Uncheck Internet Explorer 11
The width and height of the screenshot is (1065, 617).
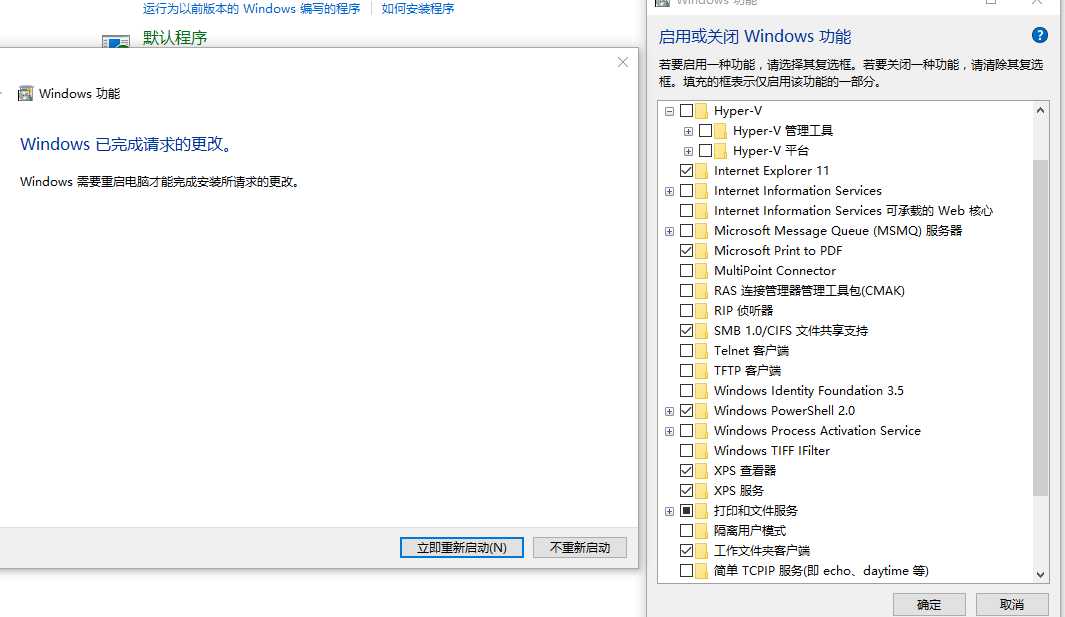pos(687,171)
